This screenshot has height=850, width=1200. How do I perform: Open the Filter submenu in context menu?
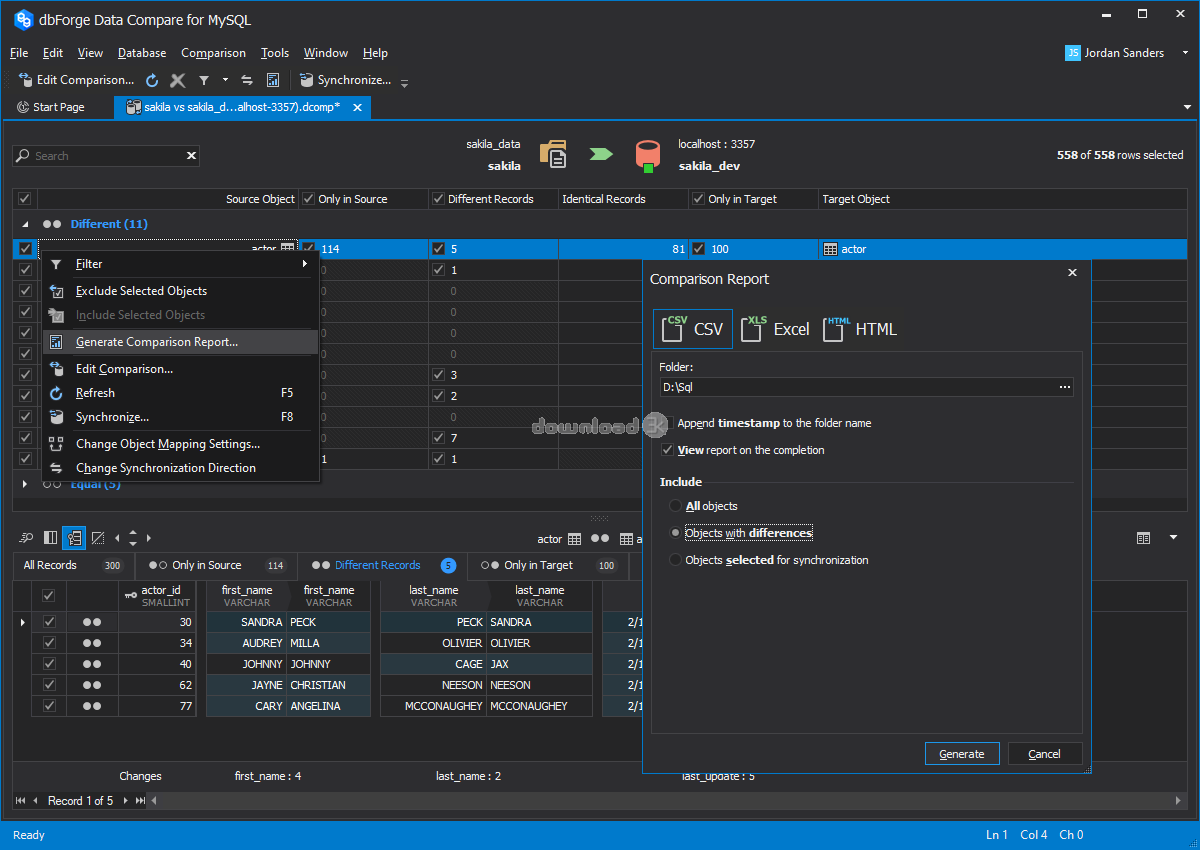[x=181, y=264]
